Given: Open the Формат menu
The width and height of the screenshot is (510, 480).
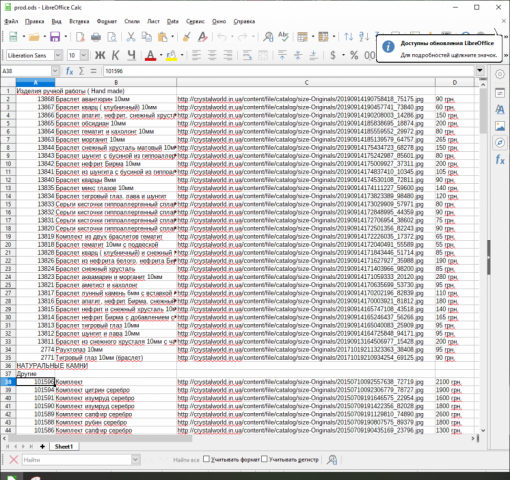Looking at the screenshot, I should coord(107,21).
